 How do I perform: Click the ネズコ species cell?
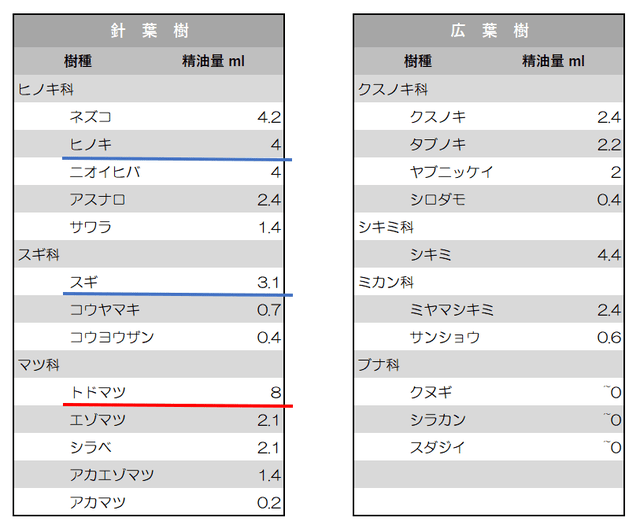91,117
